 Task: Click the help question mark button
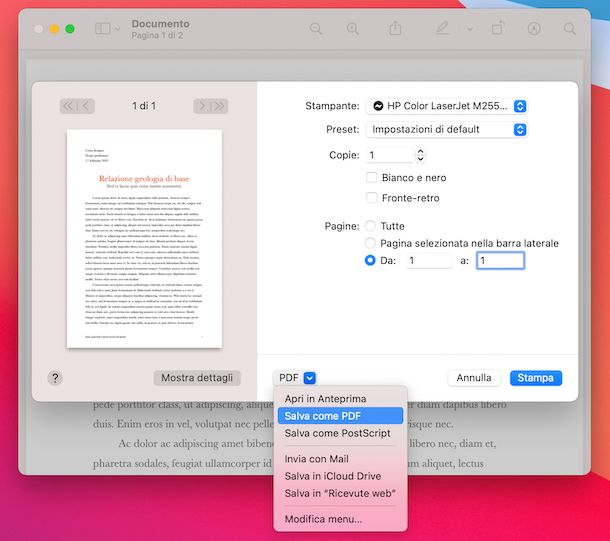click(55, 378)
